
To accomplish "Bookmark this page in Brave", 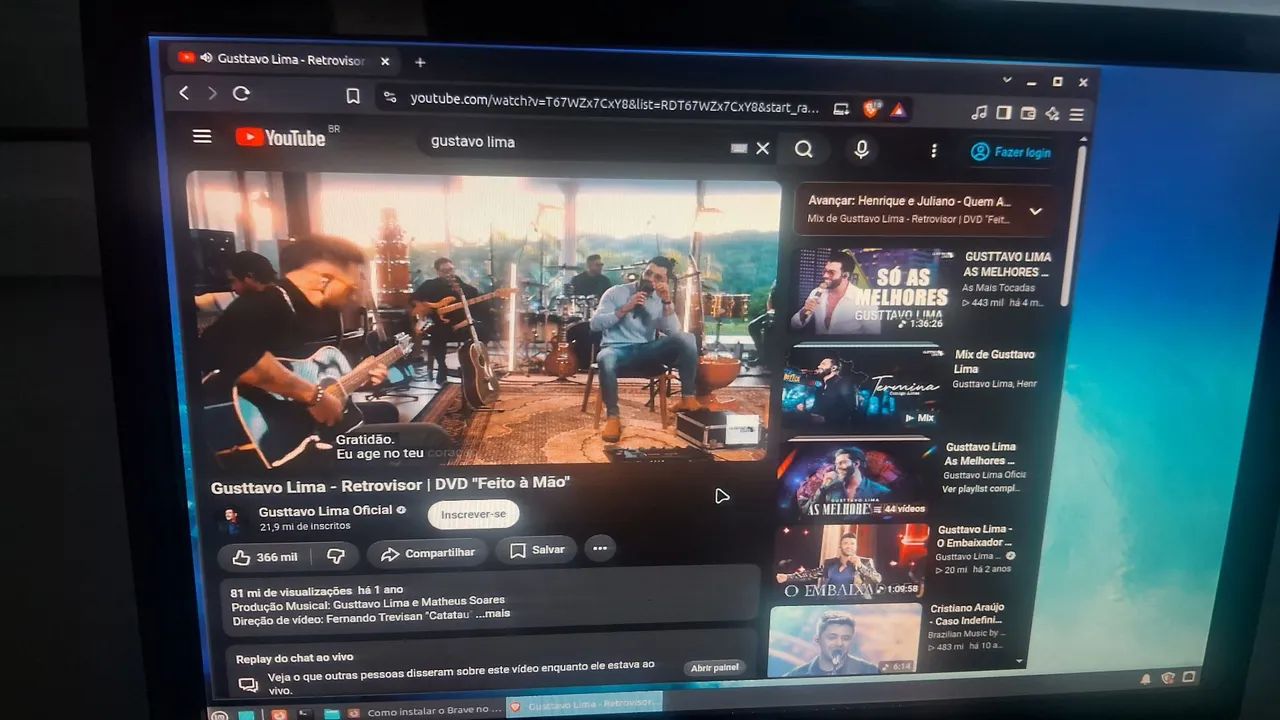I will point(352,96).
